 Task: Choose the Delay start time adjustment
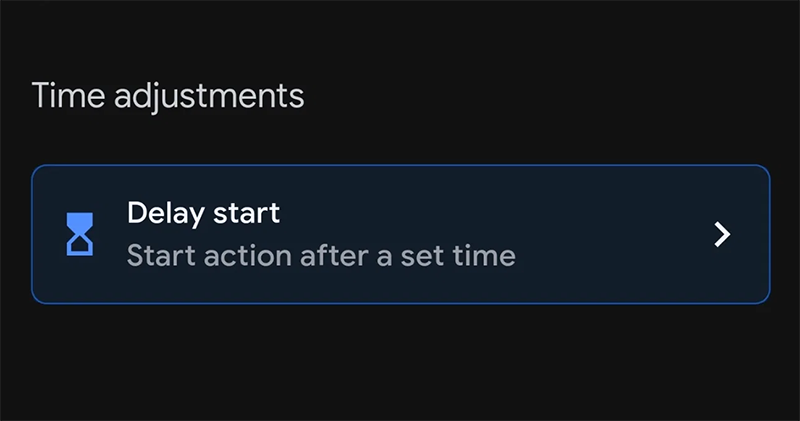point(401,234)
